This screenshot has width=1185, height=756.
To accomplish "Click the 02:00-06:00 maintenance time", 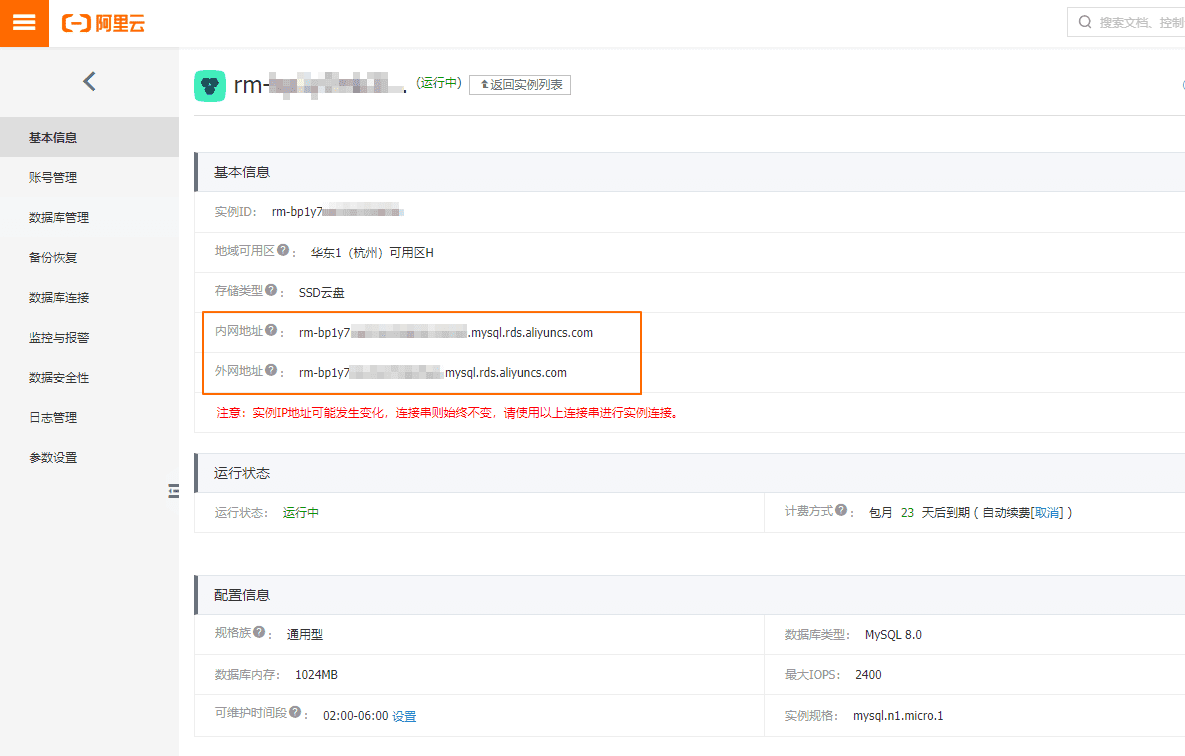I will (x=355, y=716).
